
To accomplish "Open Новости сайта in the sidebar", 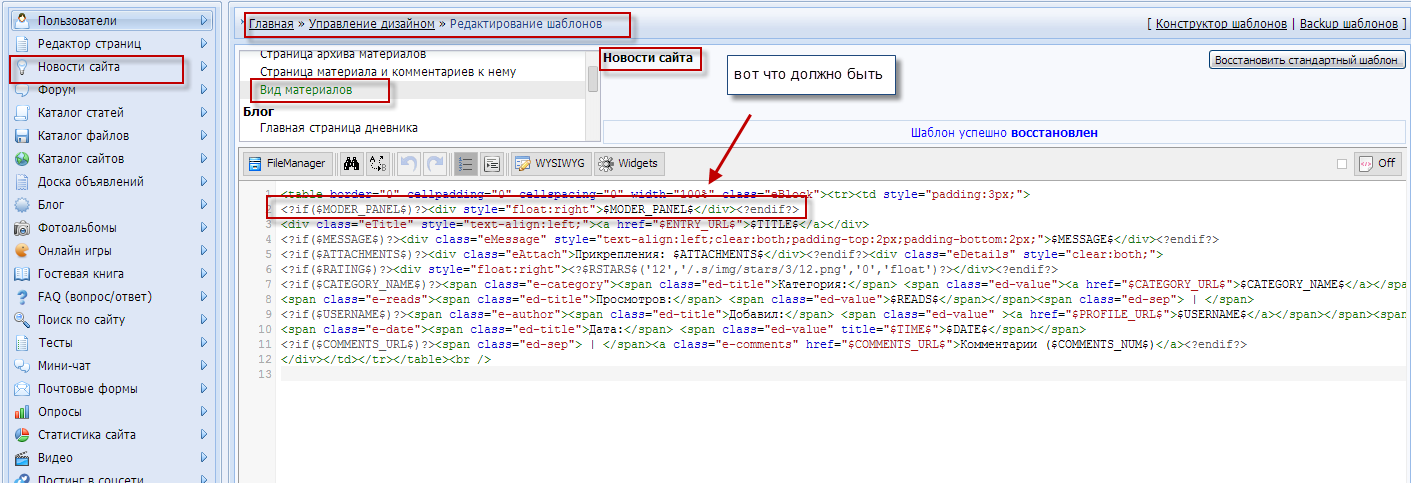I will click(x=78, y=67).
